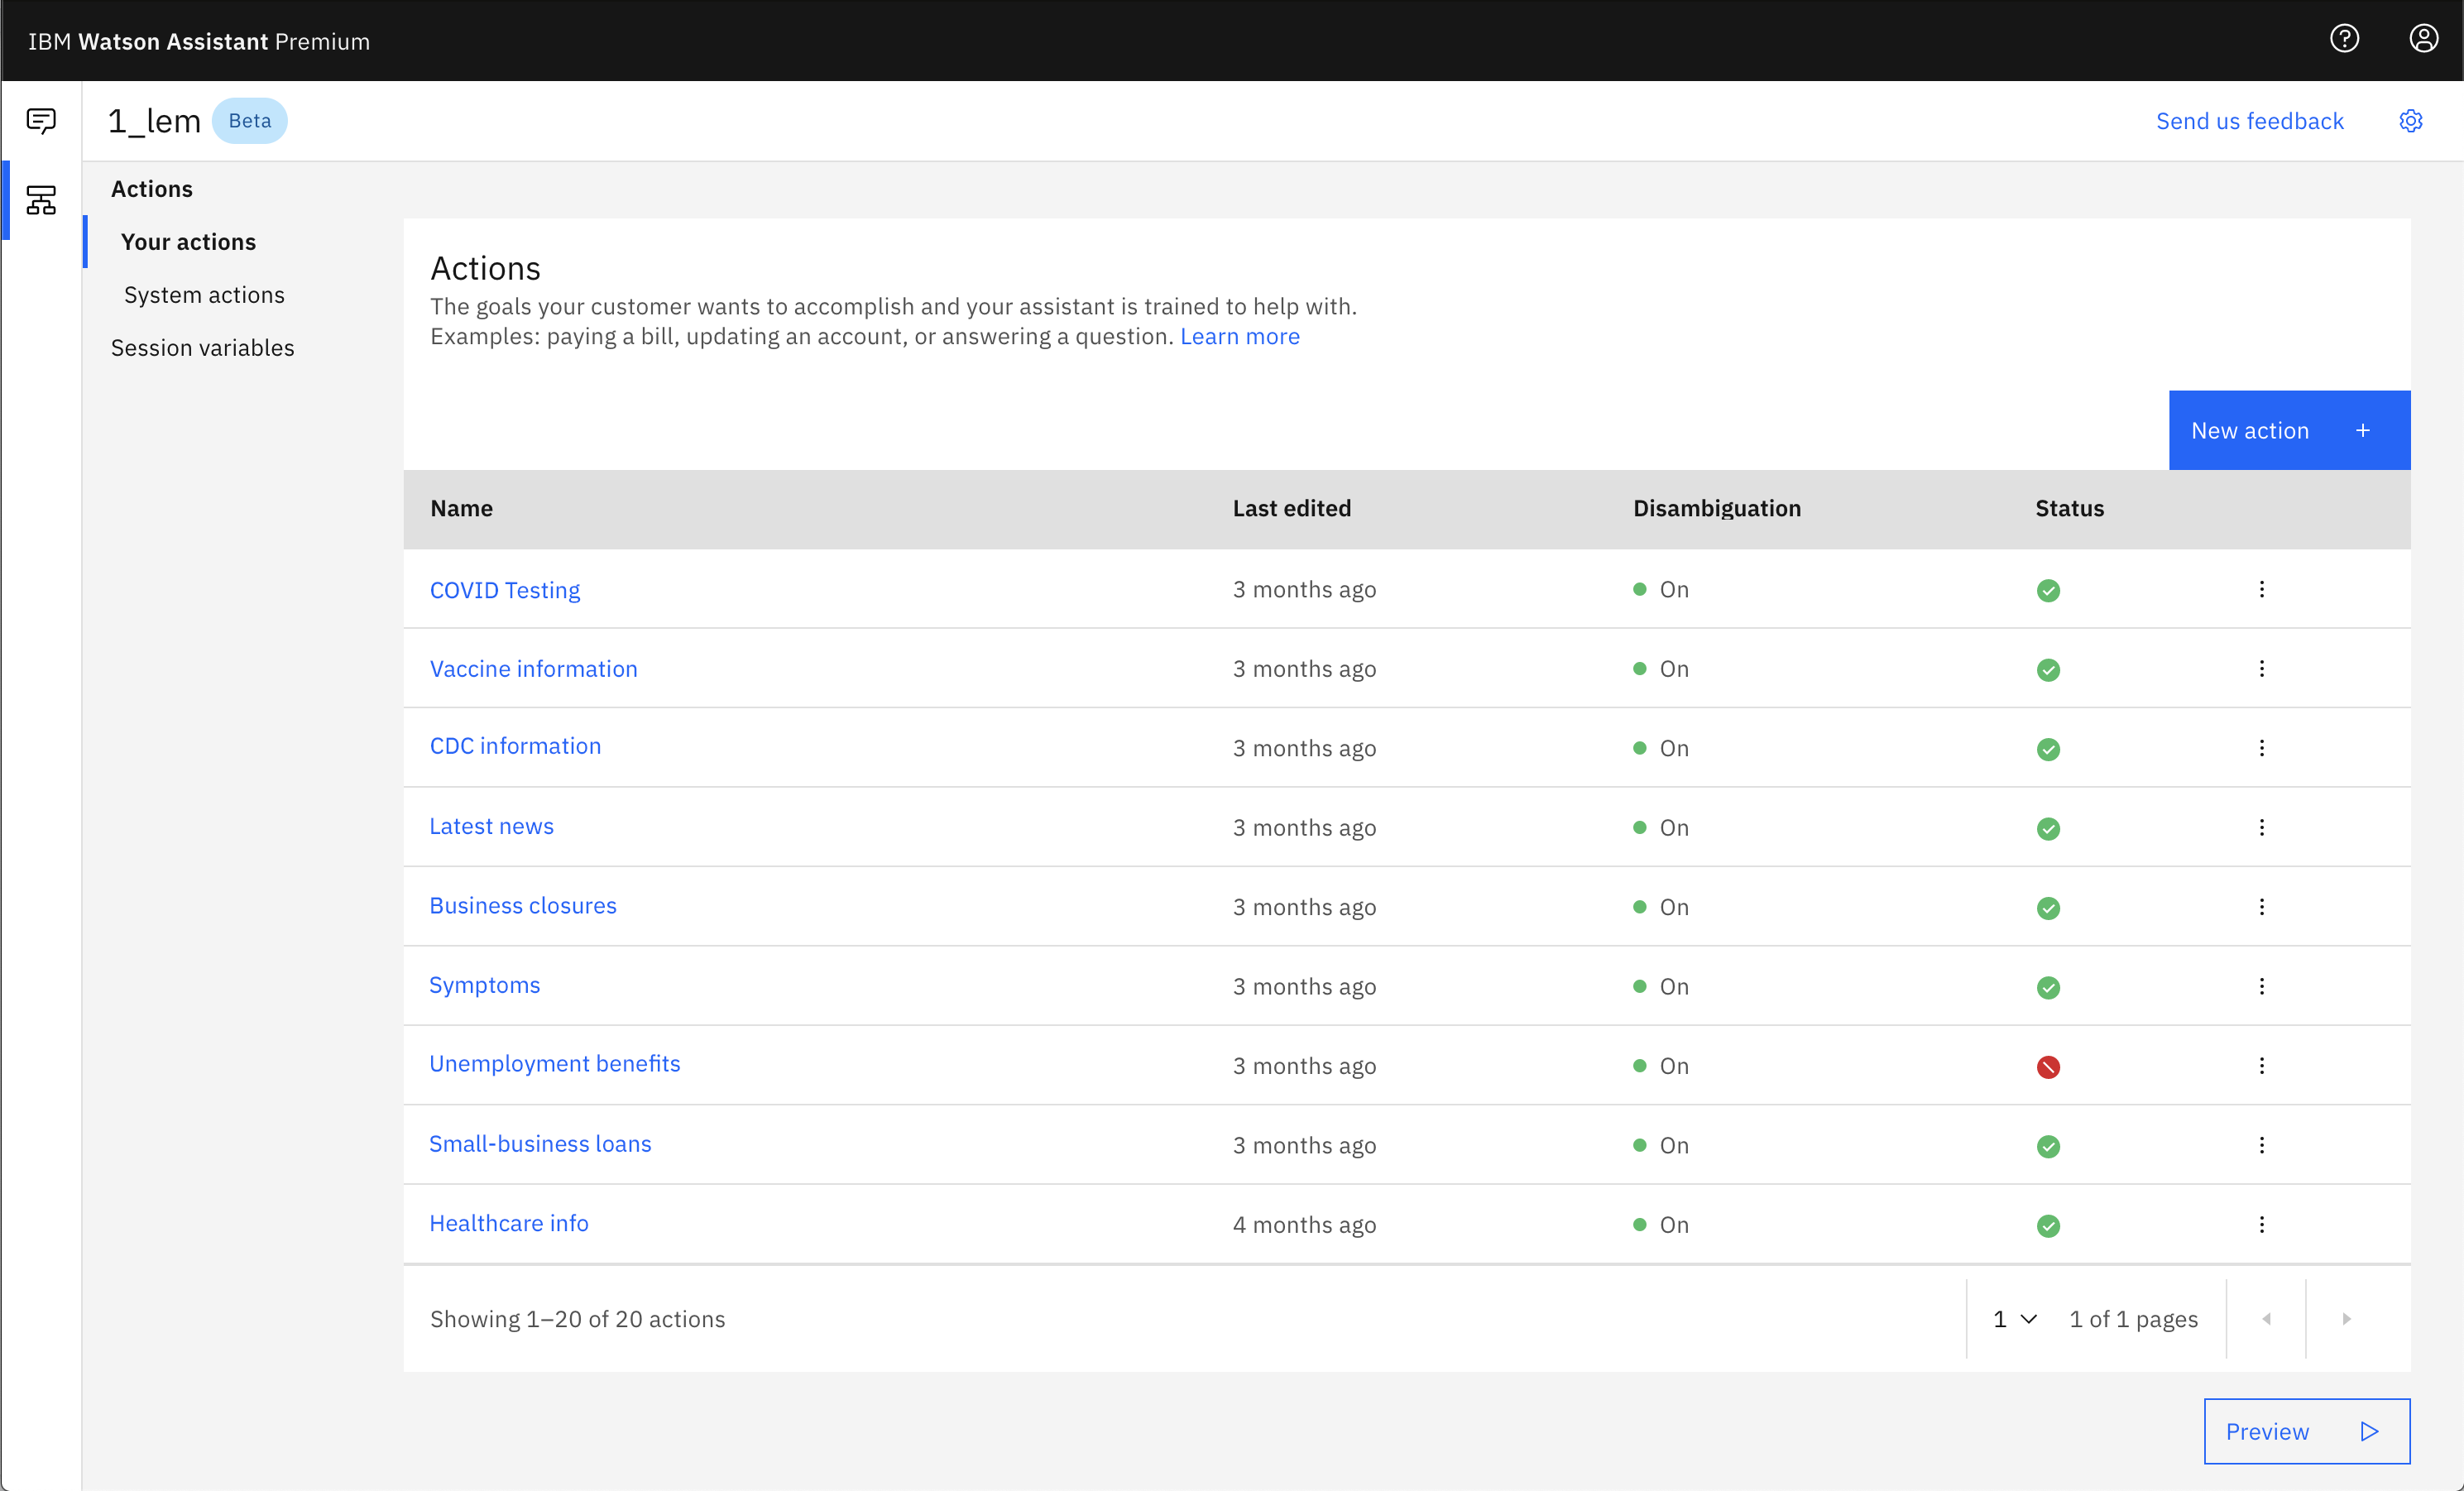Open overflow menu for the COVID Testing row
2464x1491 pixels.
click(2261, 589)
